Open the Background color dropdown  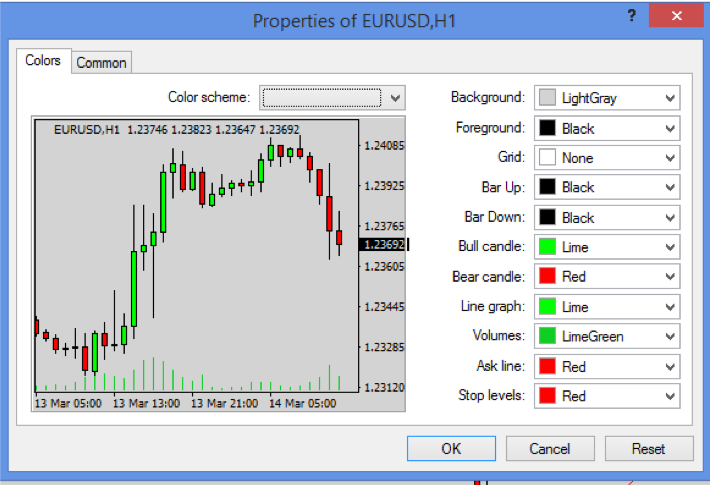pos(607,98)
